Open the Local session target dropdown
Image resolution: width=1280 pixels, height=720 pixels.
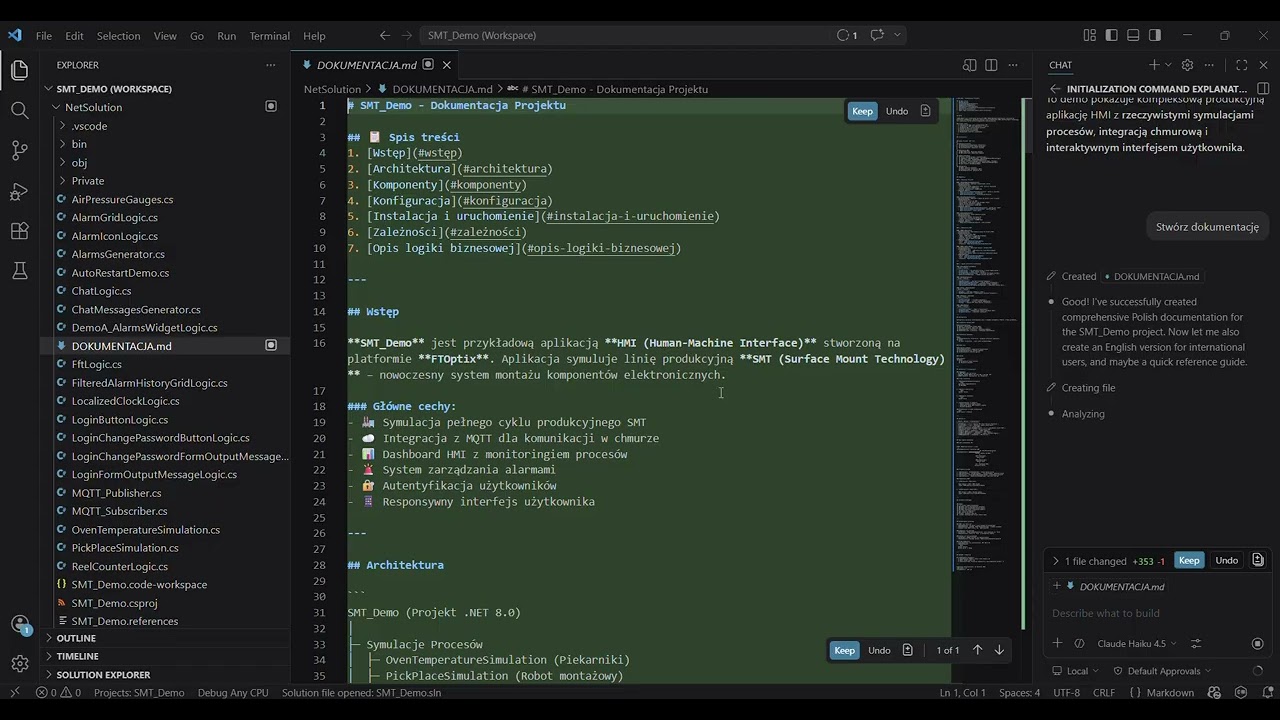[1075, 671]
